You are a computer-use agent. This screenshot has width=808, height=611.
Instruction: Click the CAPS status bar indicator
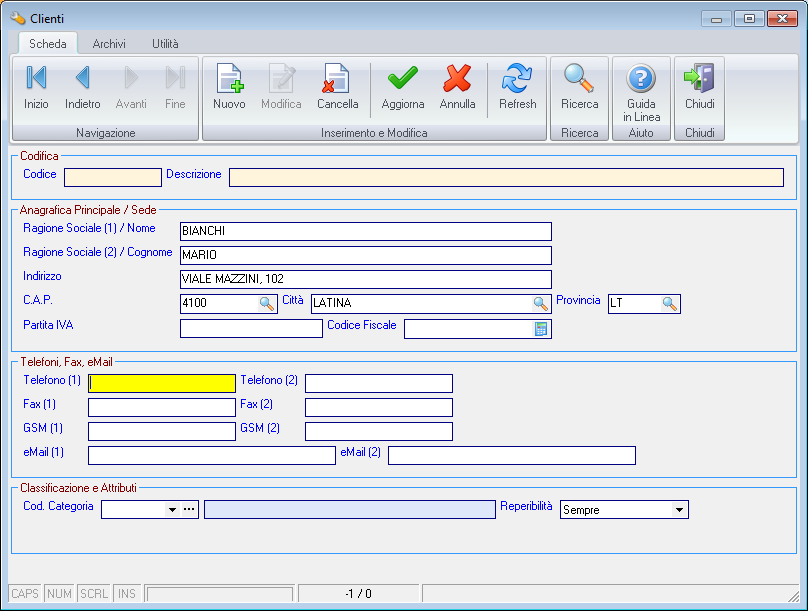tap(25, 593)
